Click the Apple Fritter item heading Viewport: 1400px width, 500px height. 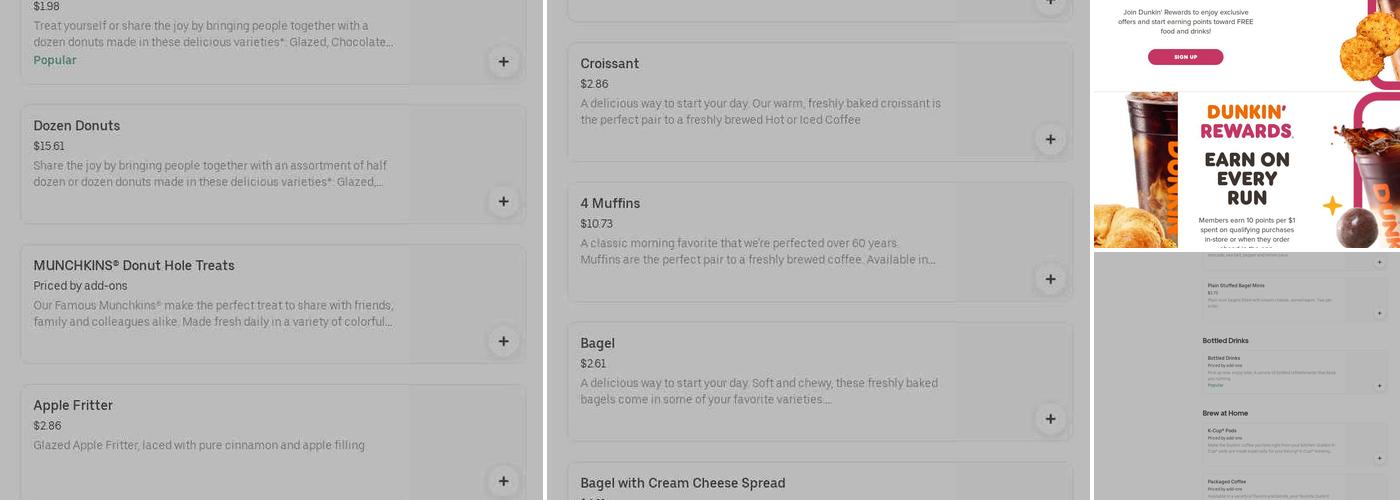pyautogui.click(x=73, y=405)
